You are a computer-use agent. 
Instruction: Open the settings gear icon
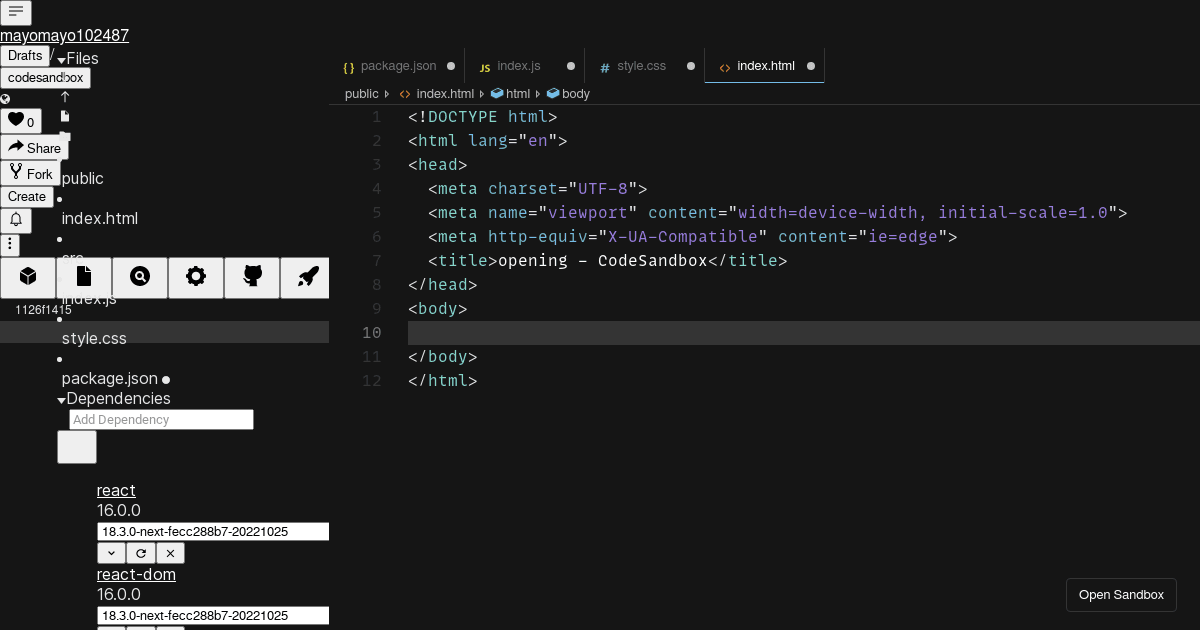click(195, 278)
